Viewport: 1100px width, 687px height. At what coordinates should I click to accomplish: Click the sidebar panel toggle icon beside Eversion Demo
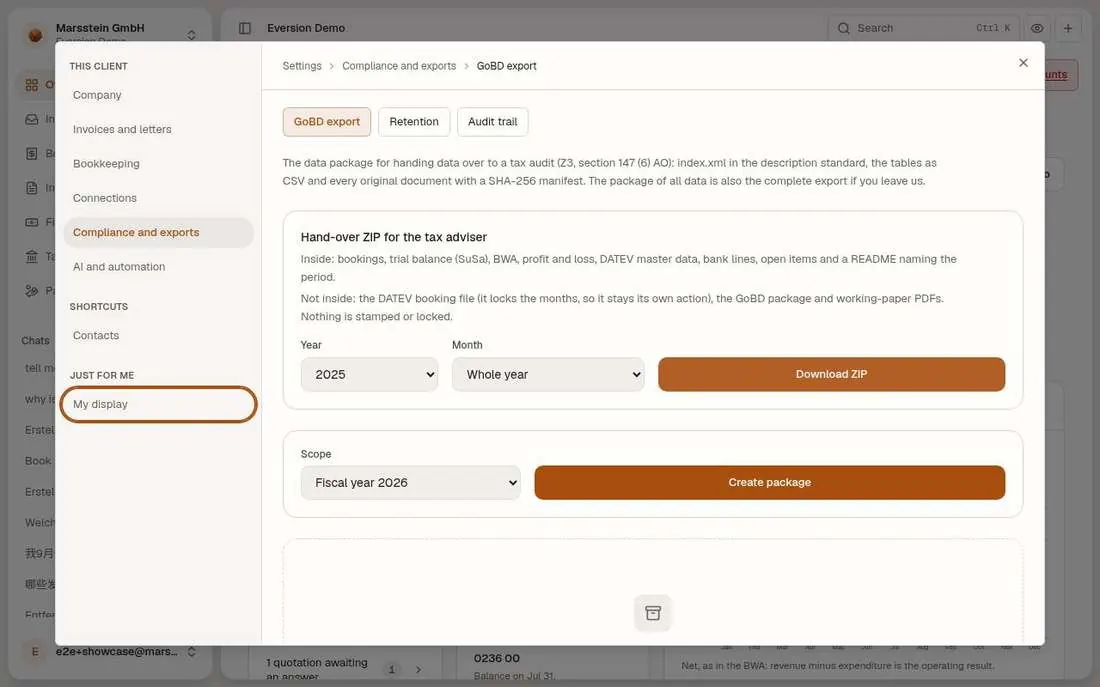[x=245, y=28]
